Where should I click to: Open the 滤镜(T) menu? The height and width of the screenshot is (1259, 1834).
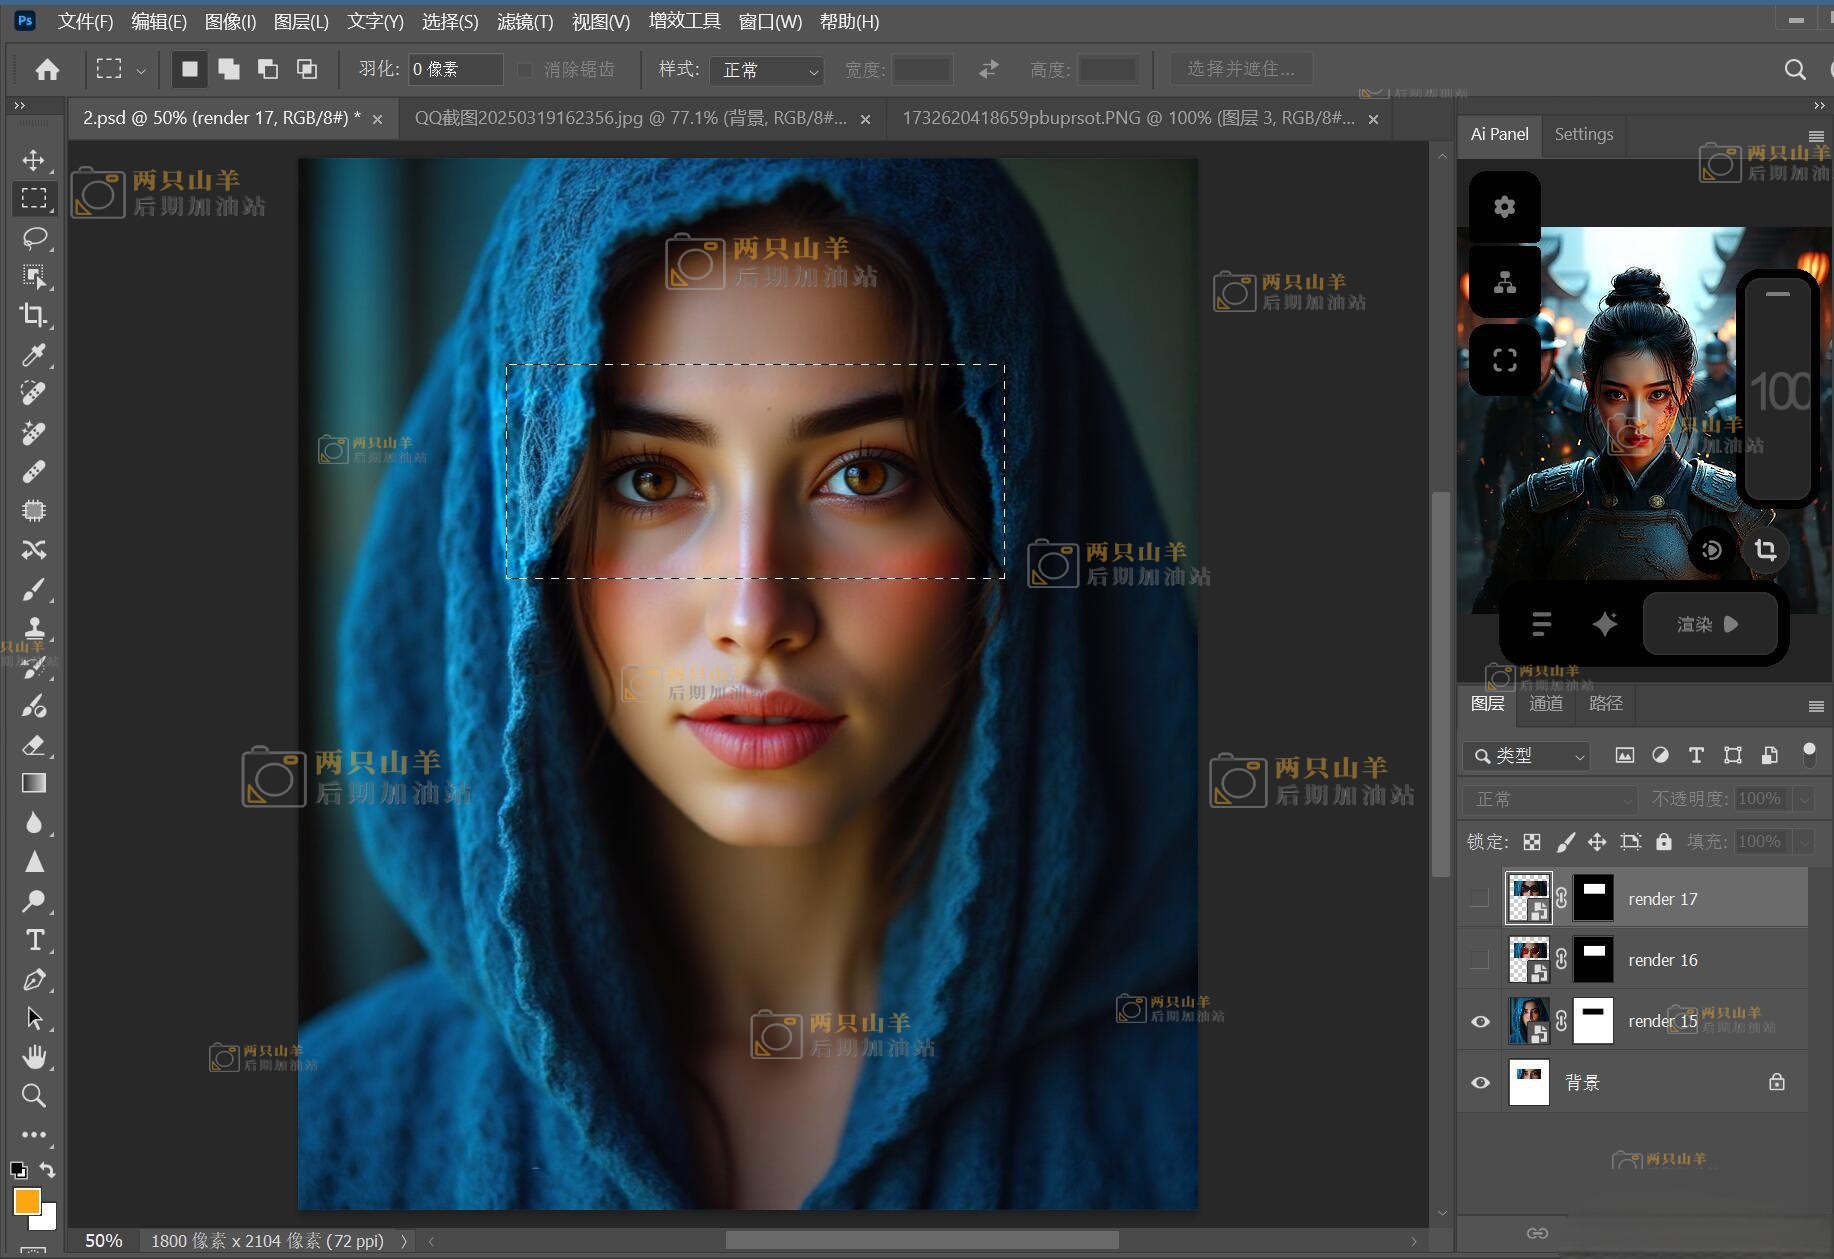tap(524, 21)
